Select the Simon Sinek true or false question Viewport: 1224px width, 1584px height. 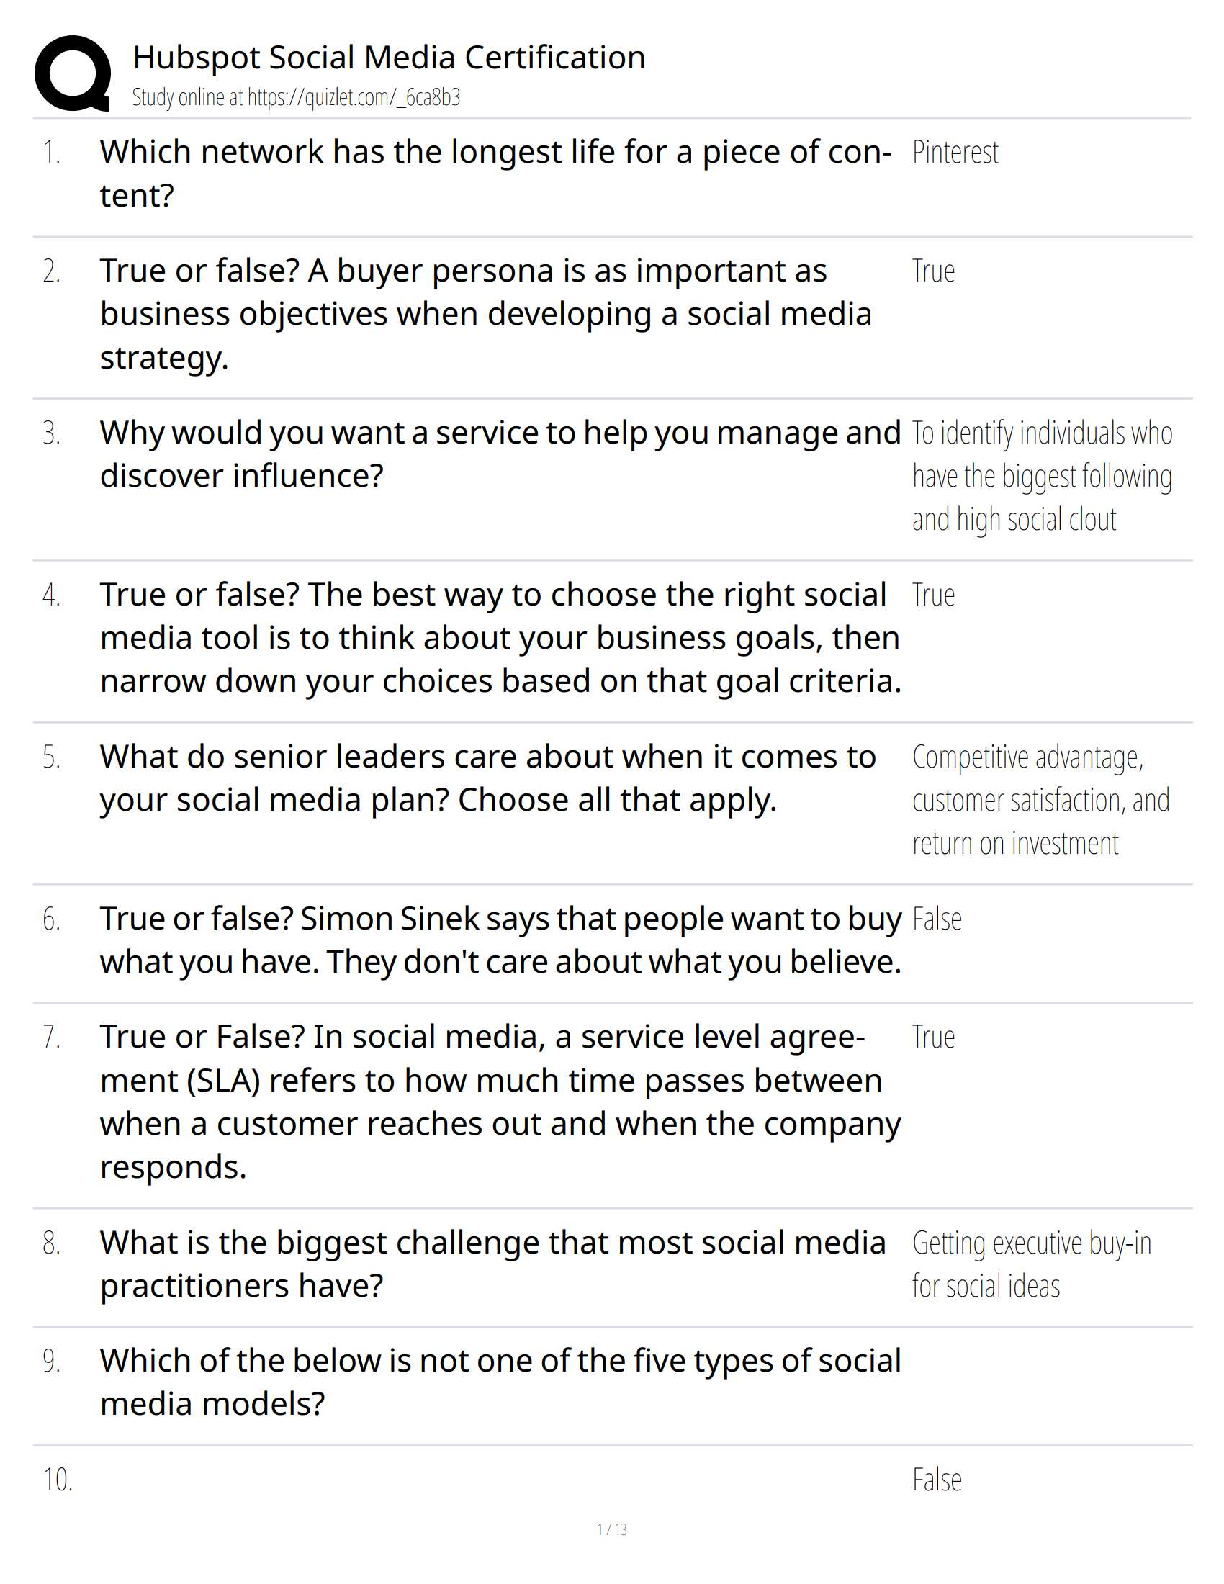(499, 940)
